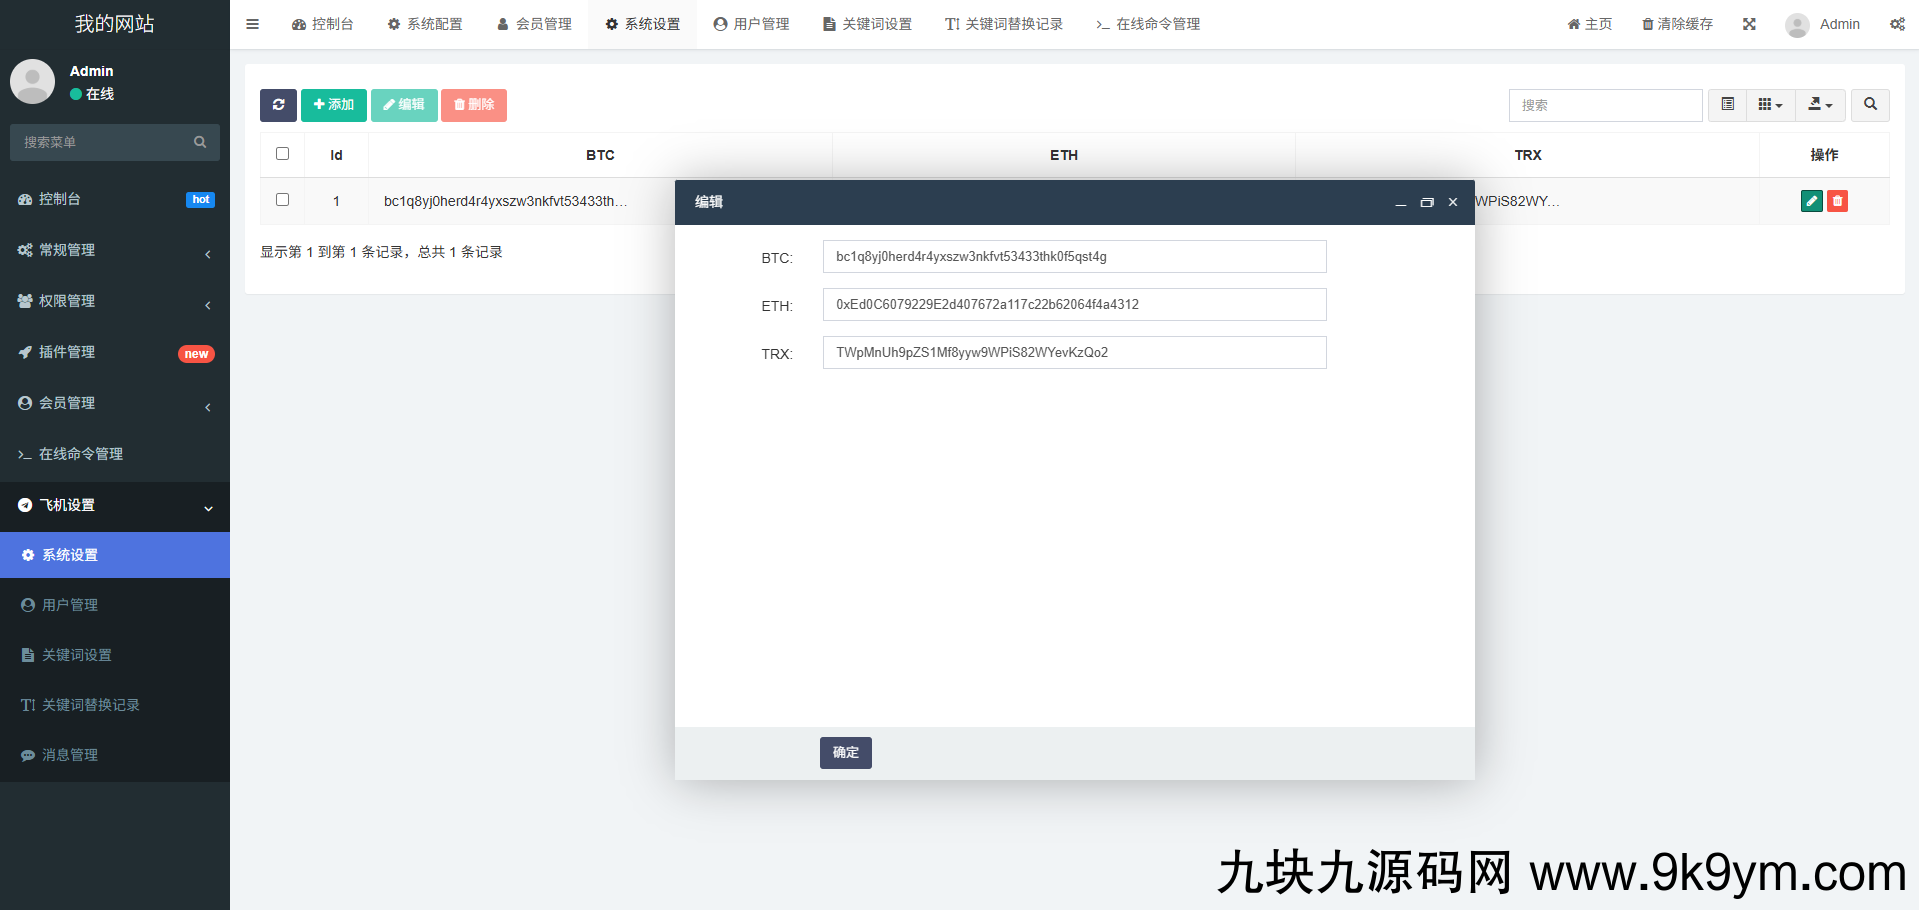Click the refresh table button
This screenshot has height=910, width=1919.
point(278,105)
